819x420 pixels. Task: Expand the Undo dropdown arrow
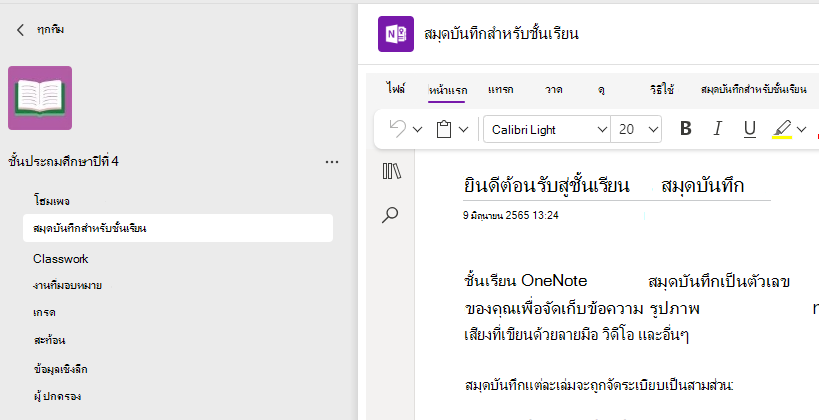tap(417, 129)
